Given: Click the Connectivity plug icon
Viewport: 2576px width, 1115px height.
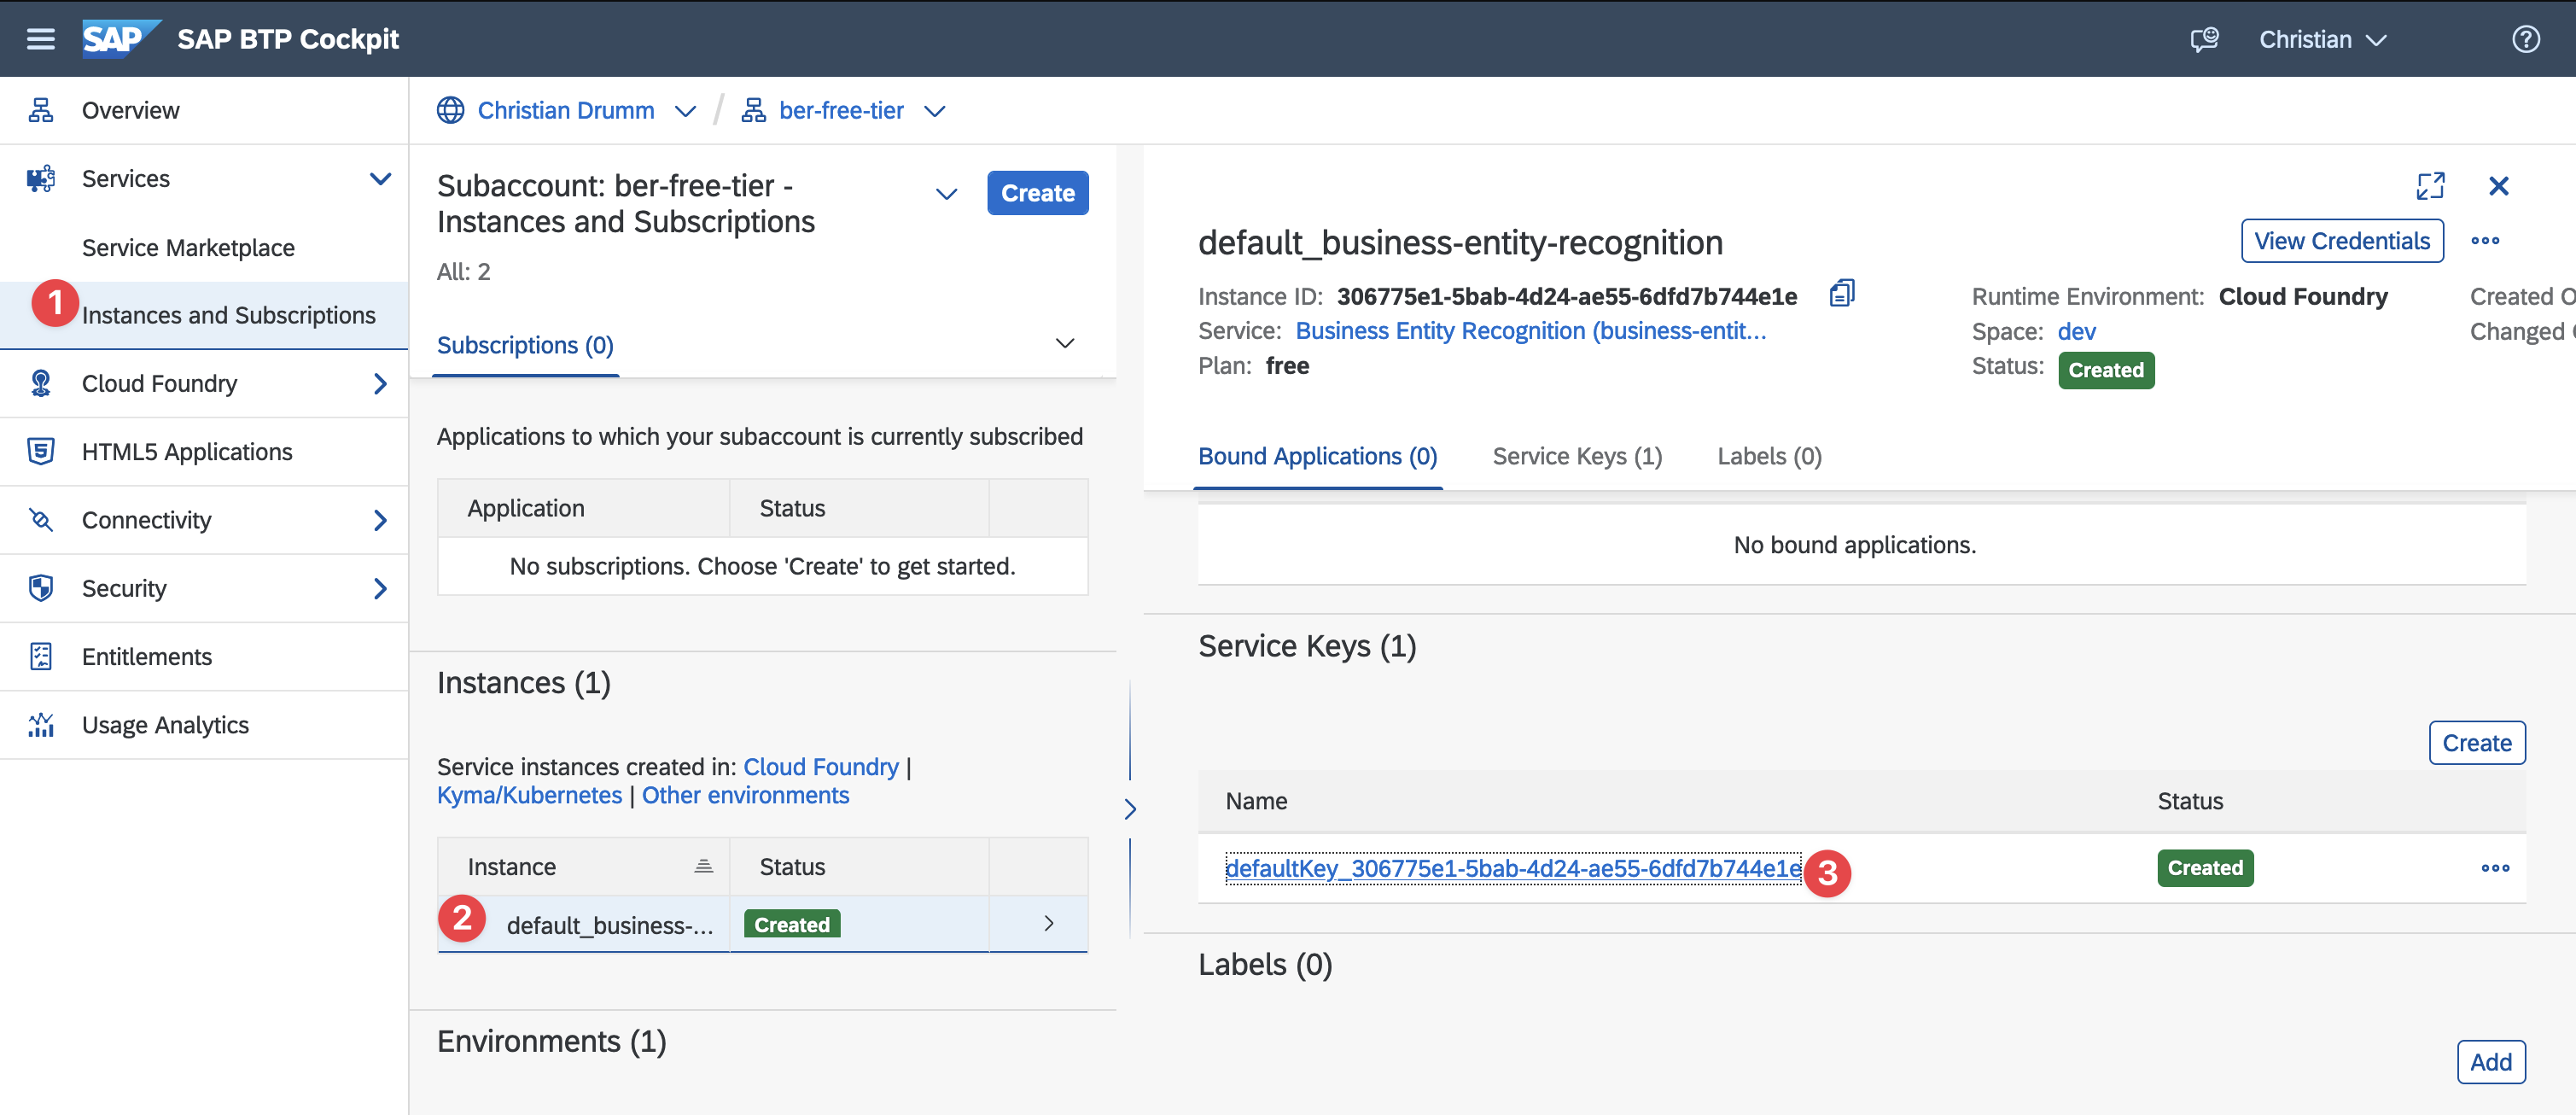Looking at the screenshot, I should (41, 520).
